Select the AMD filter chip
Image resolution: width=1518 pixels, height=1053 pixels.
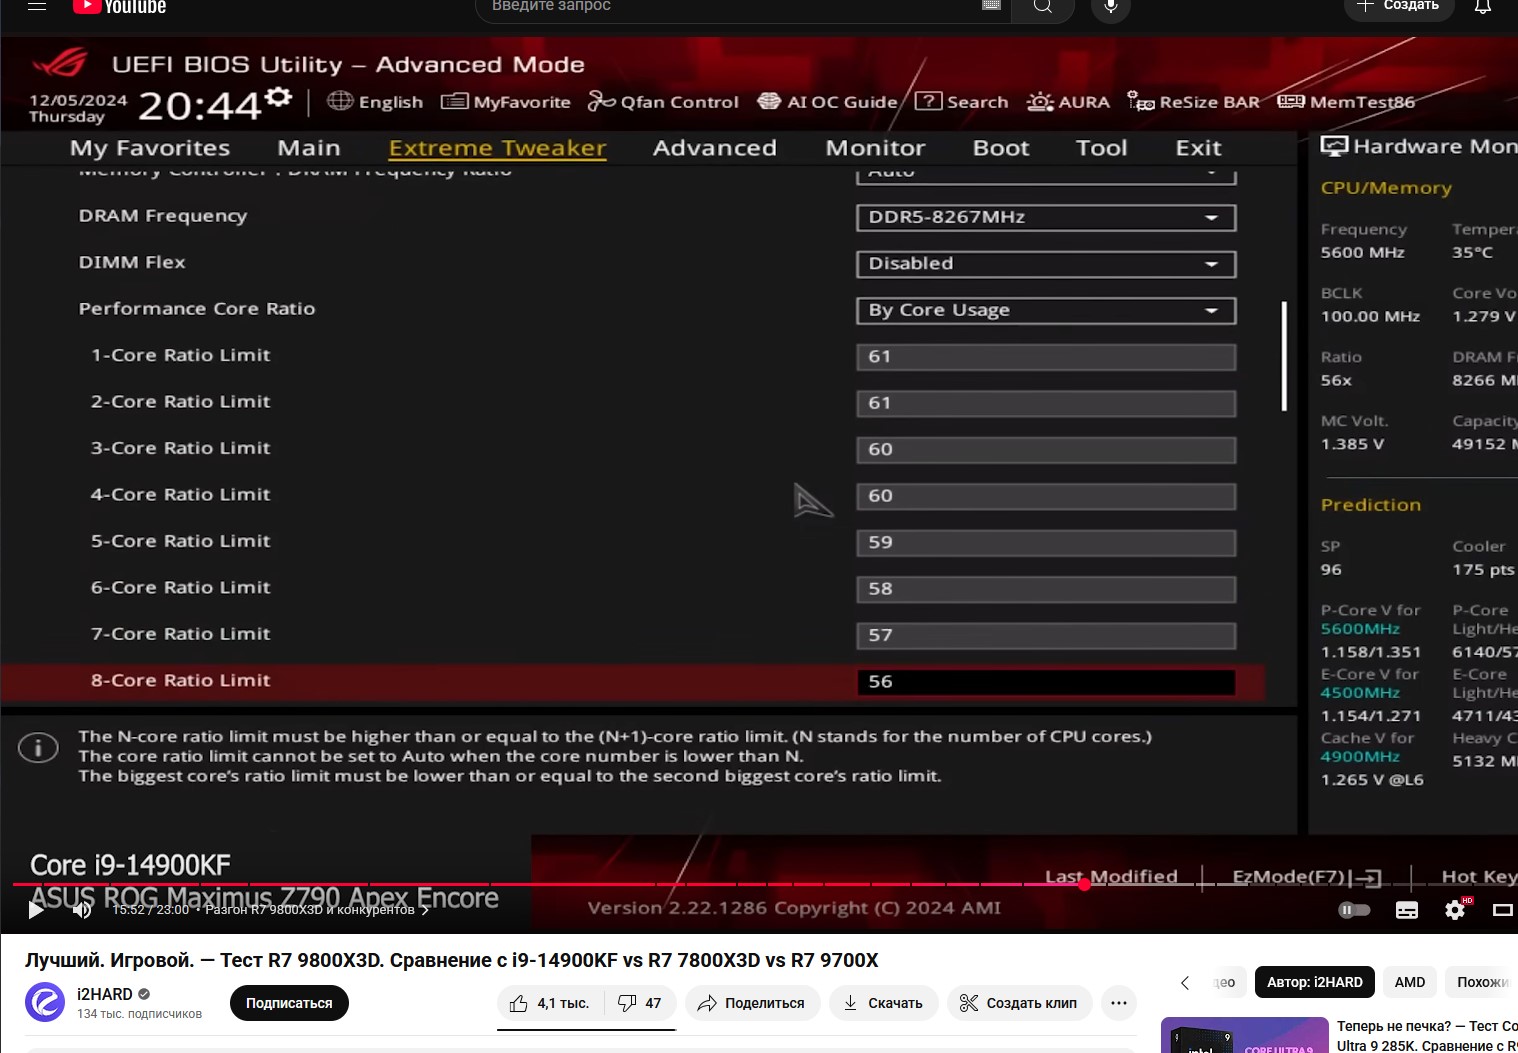1410,982
